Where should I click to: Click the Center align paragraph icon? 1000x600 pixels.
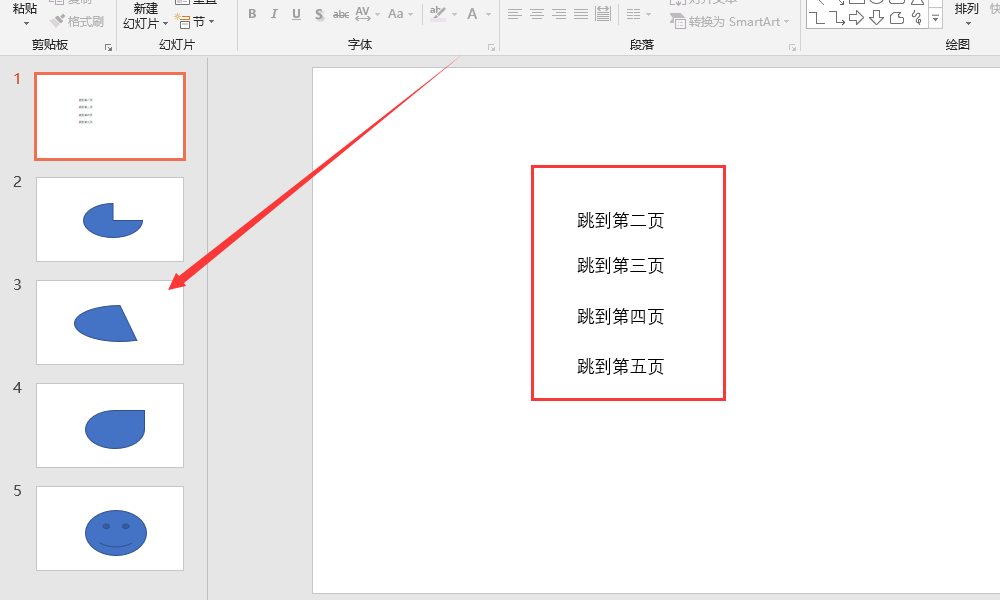tap(537, 14)
